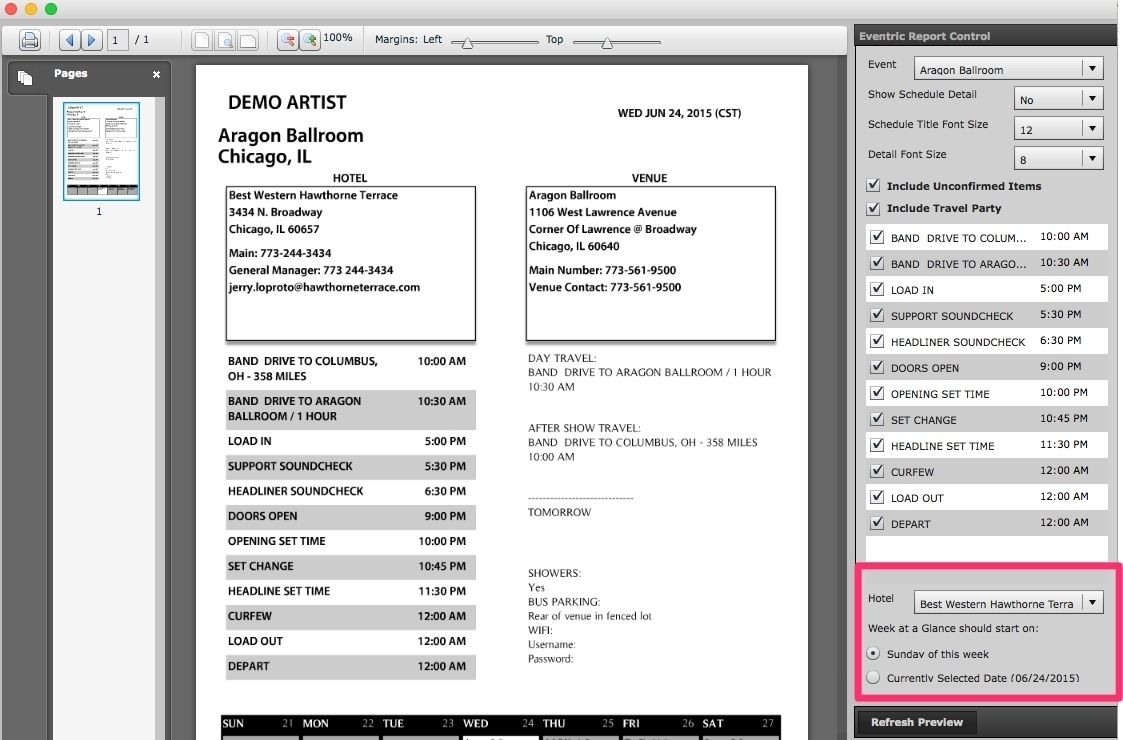Uncheck DOORS OPEN checkbox
Image resolution: width=1123 pixels, height=740 pixels.
(877, 367)
